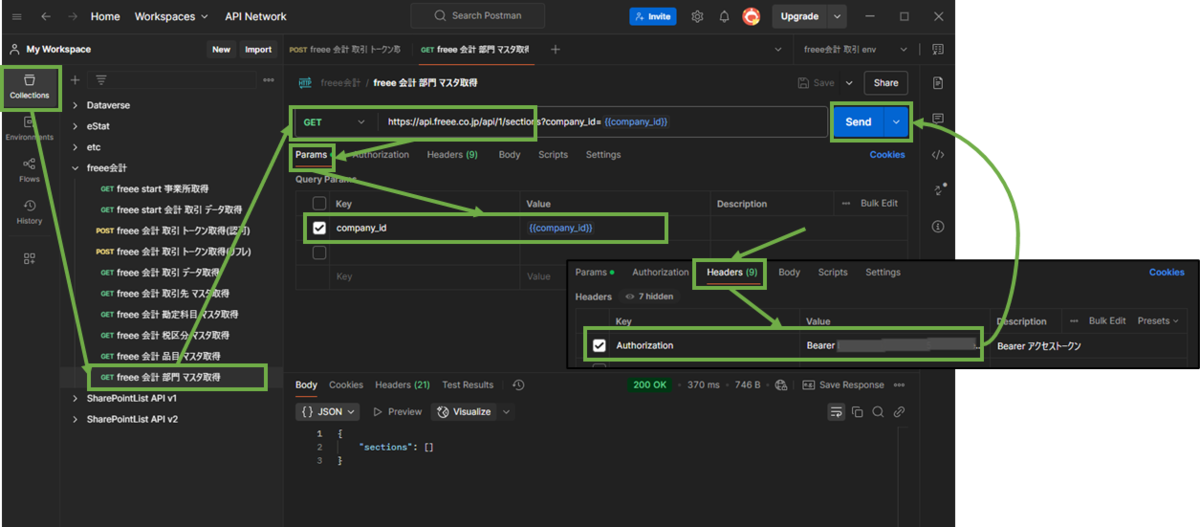Image resolution: width=1200 pixels, height=527 pixels.
Task: Click the Send button
Action: coord(858,122)
